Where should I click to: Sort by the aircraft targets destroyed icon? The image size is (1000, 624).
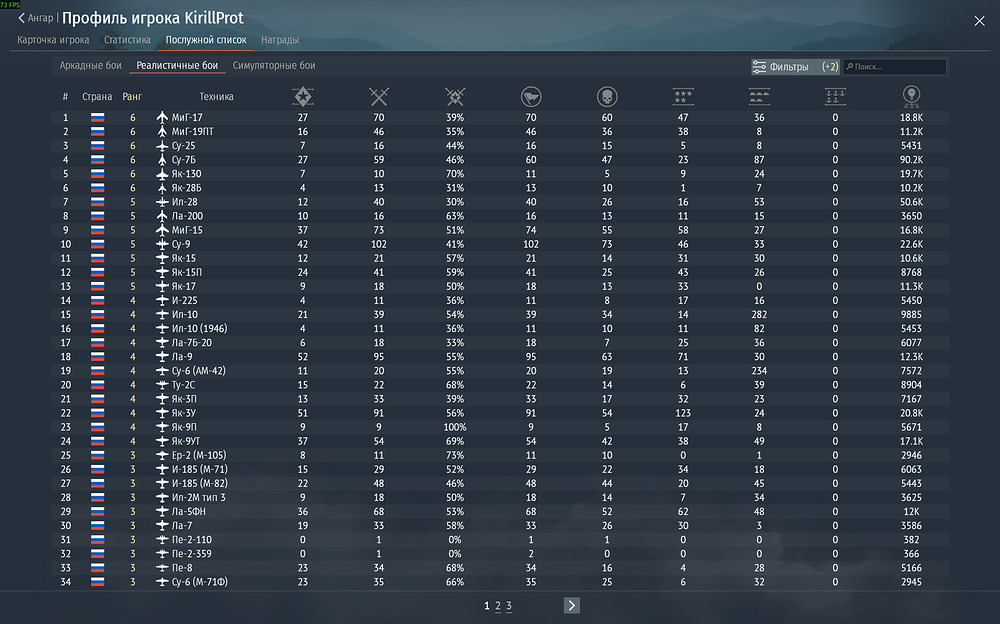[x=683, y=96]
